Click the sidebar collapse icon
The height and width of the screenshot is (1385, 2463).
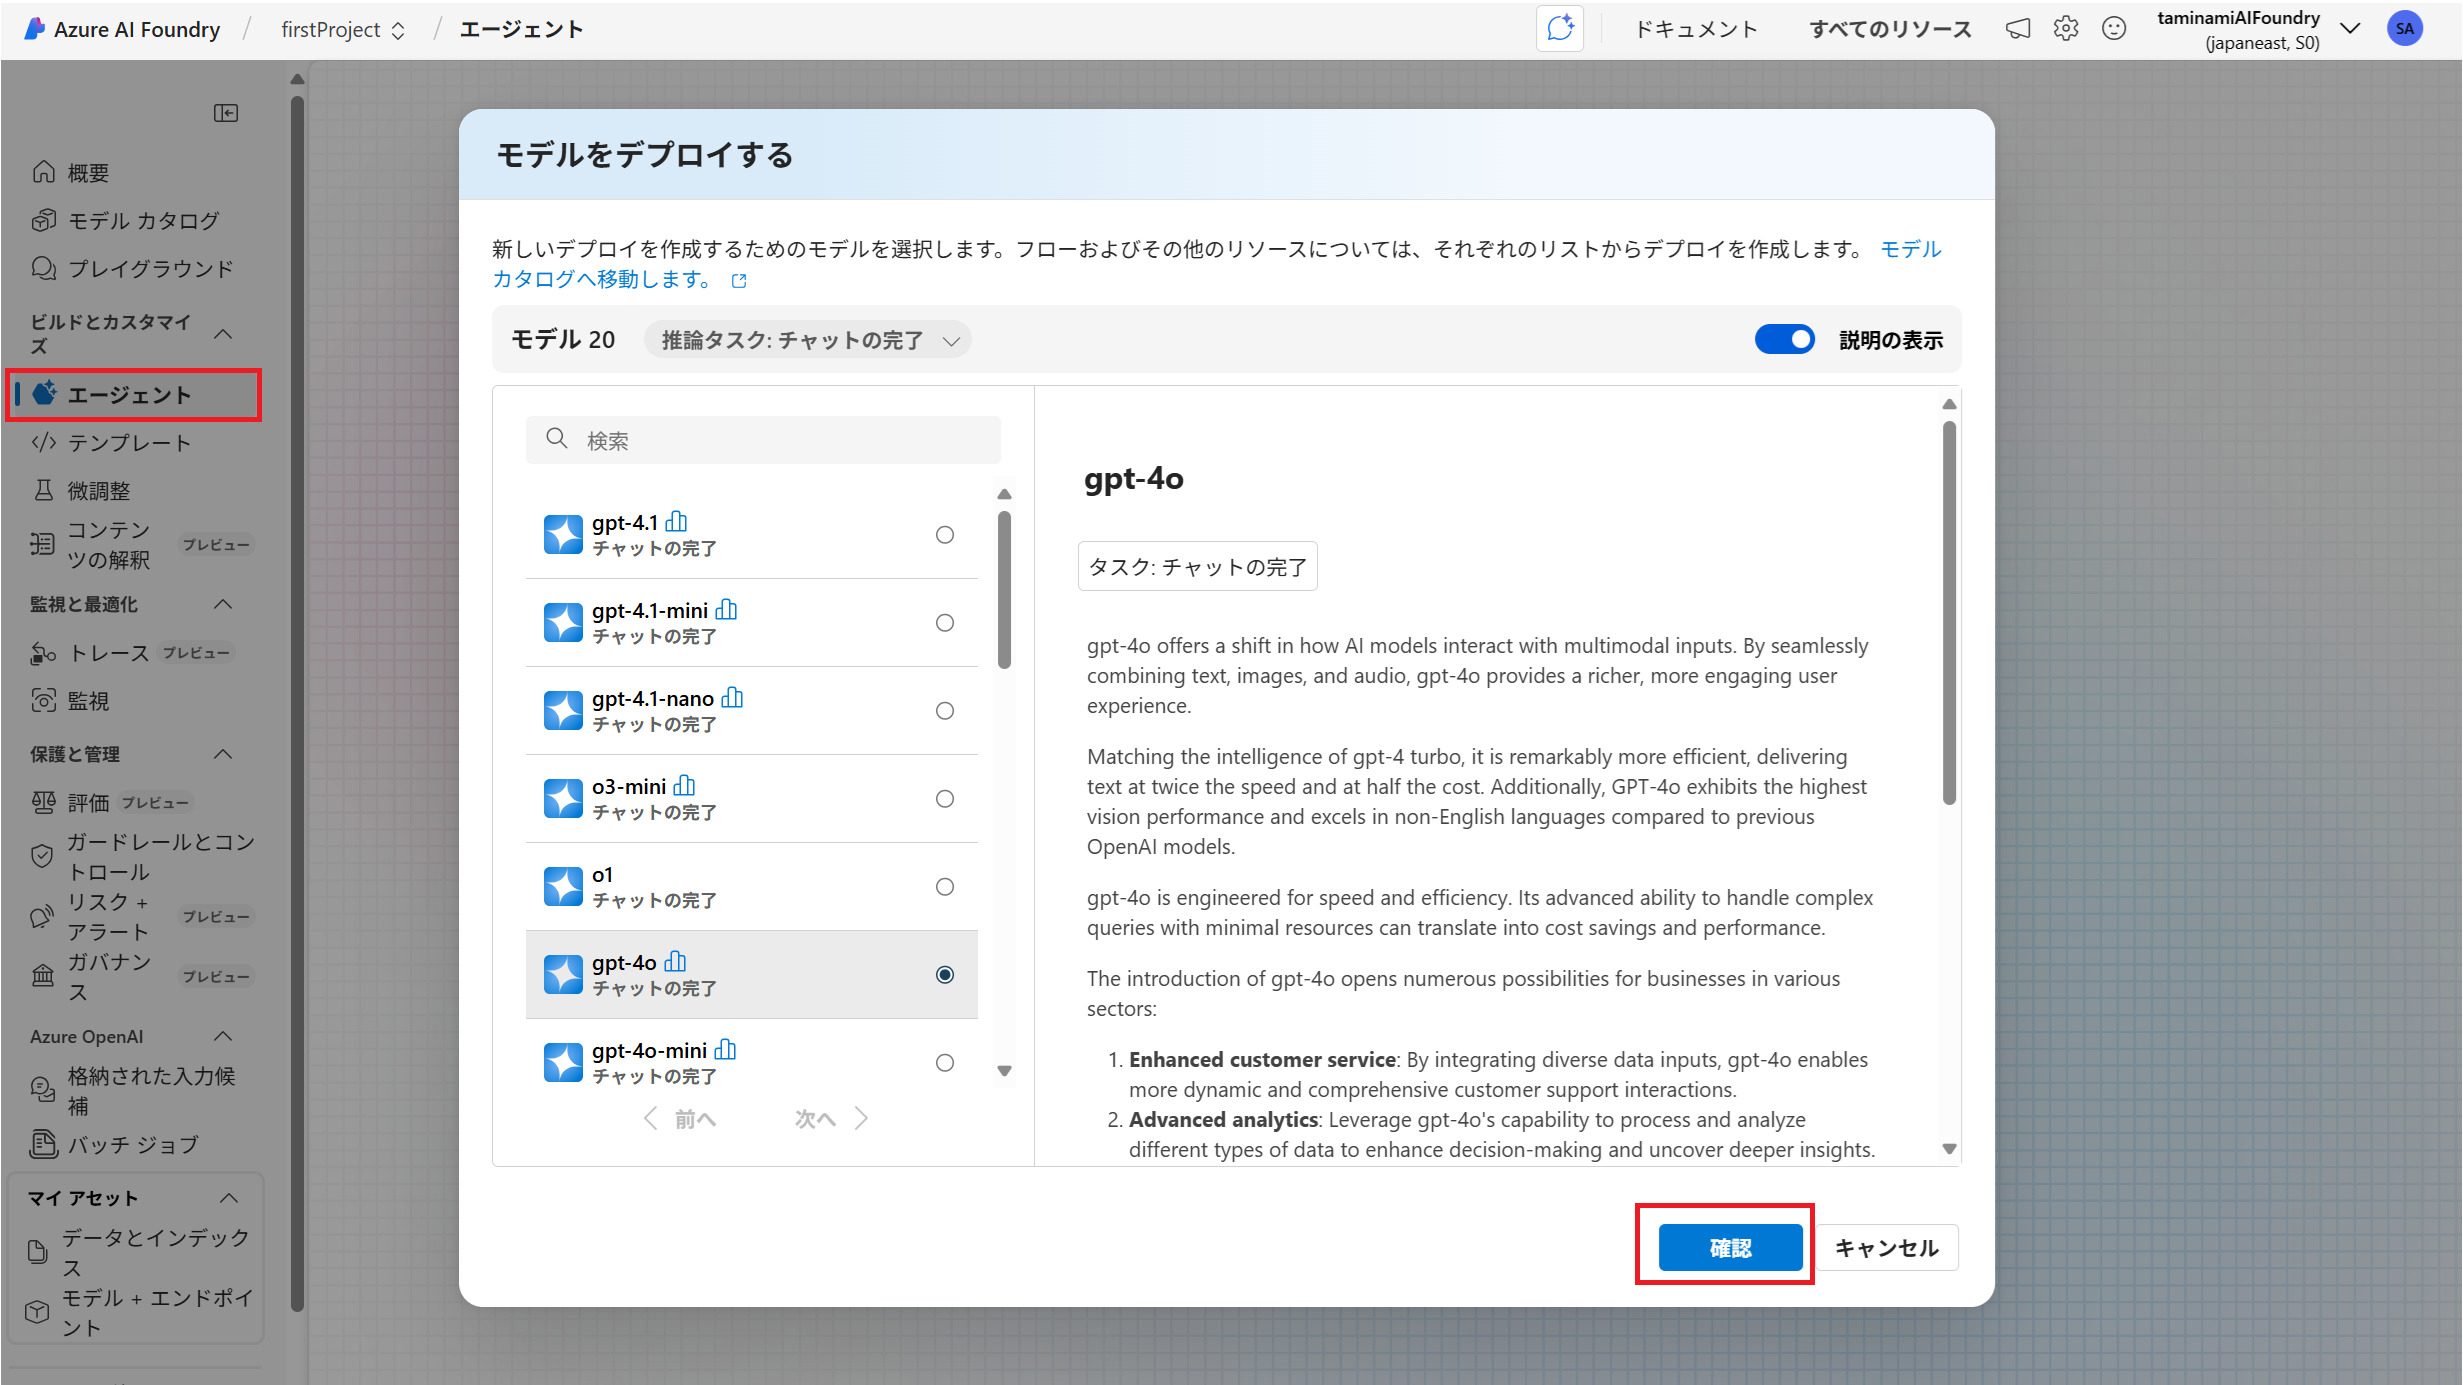[x=226, y=113]
